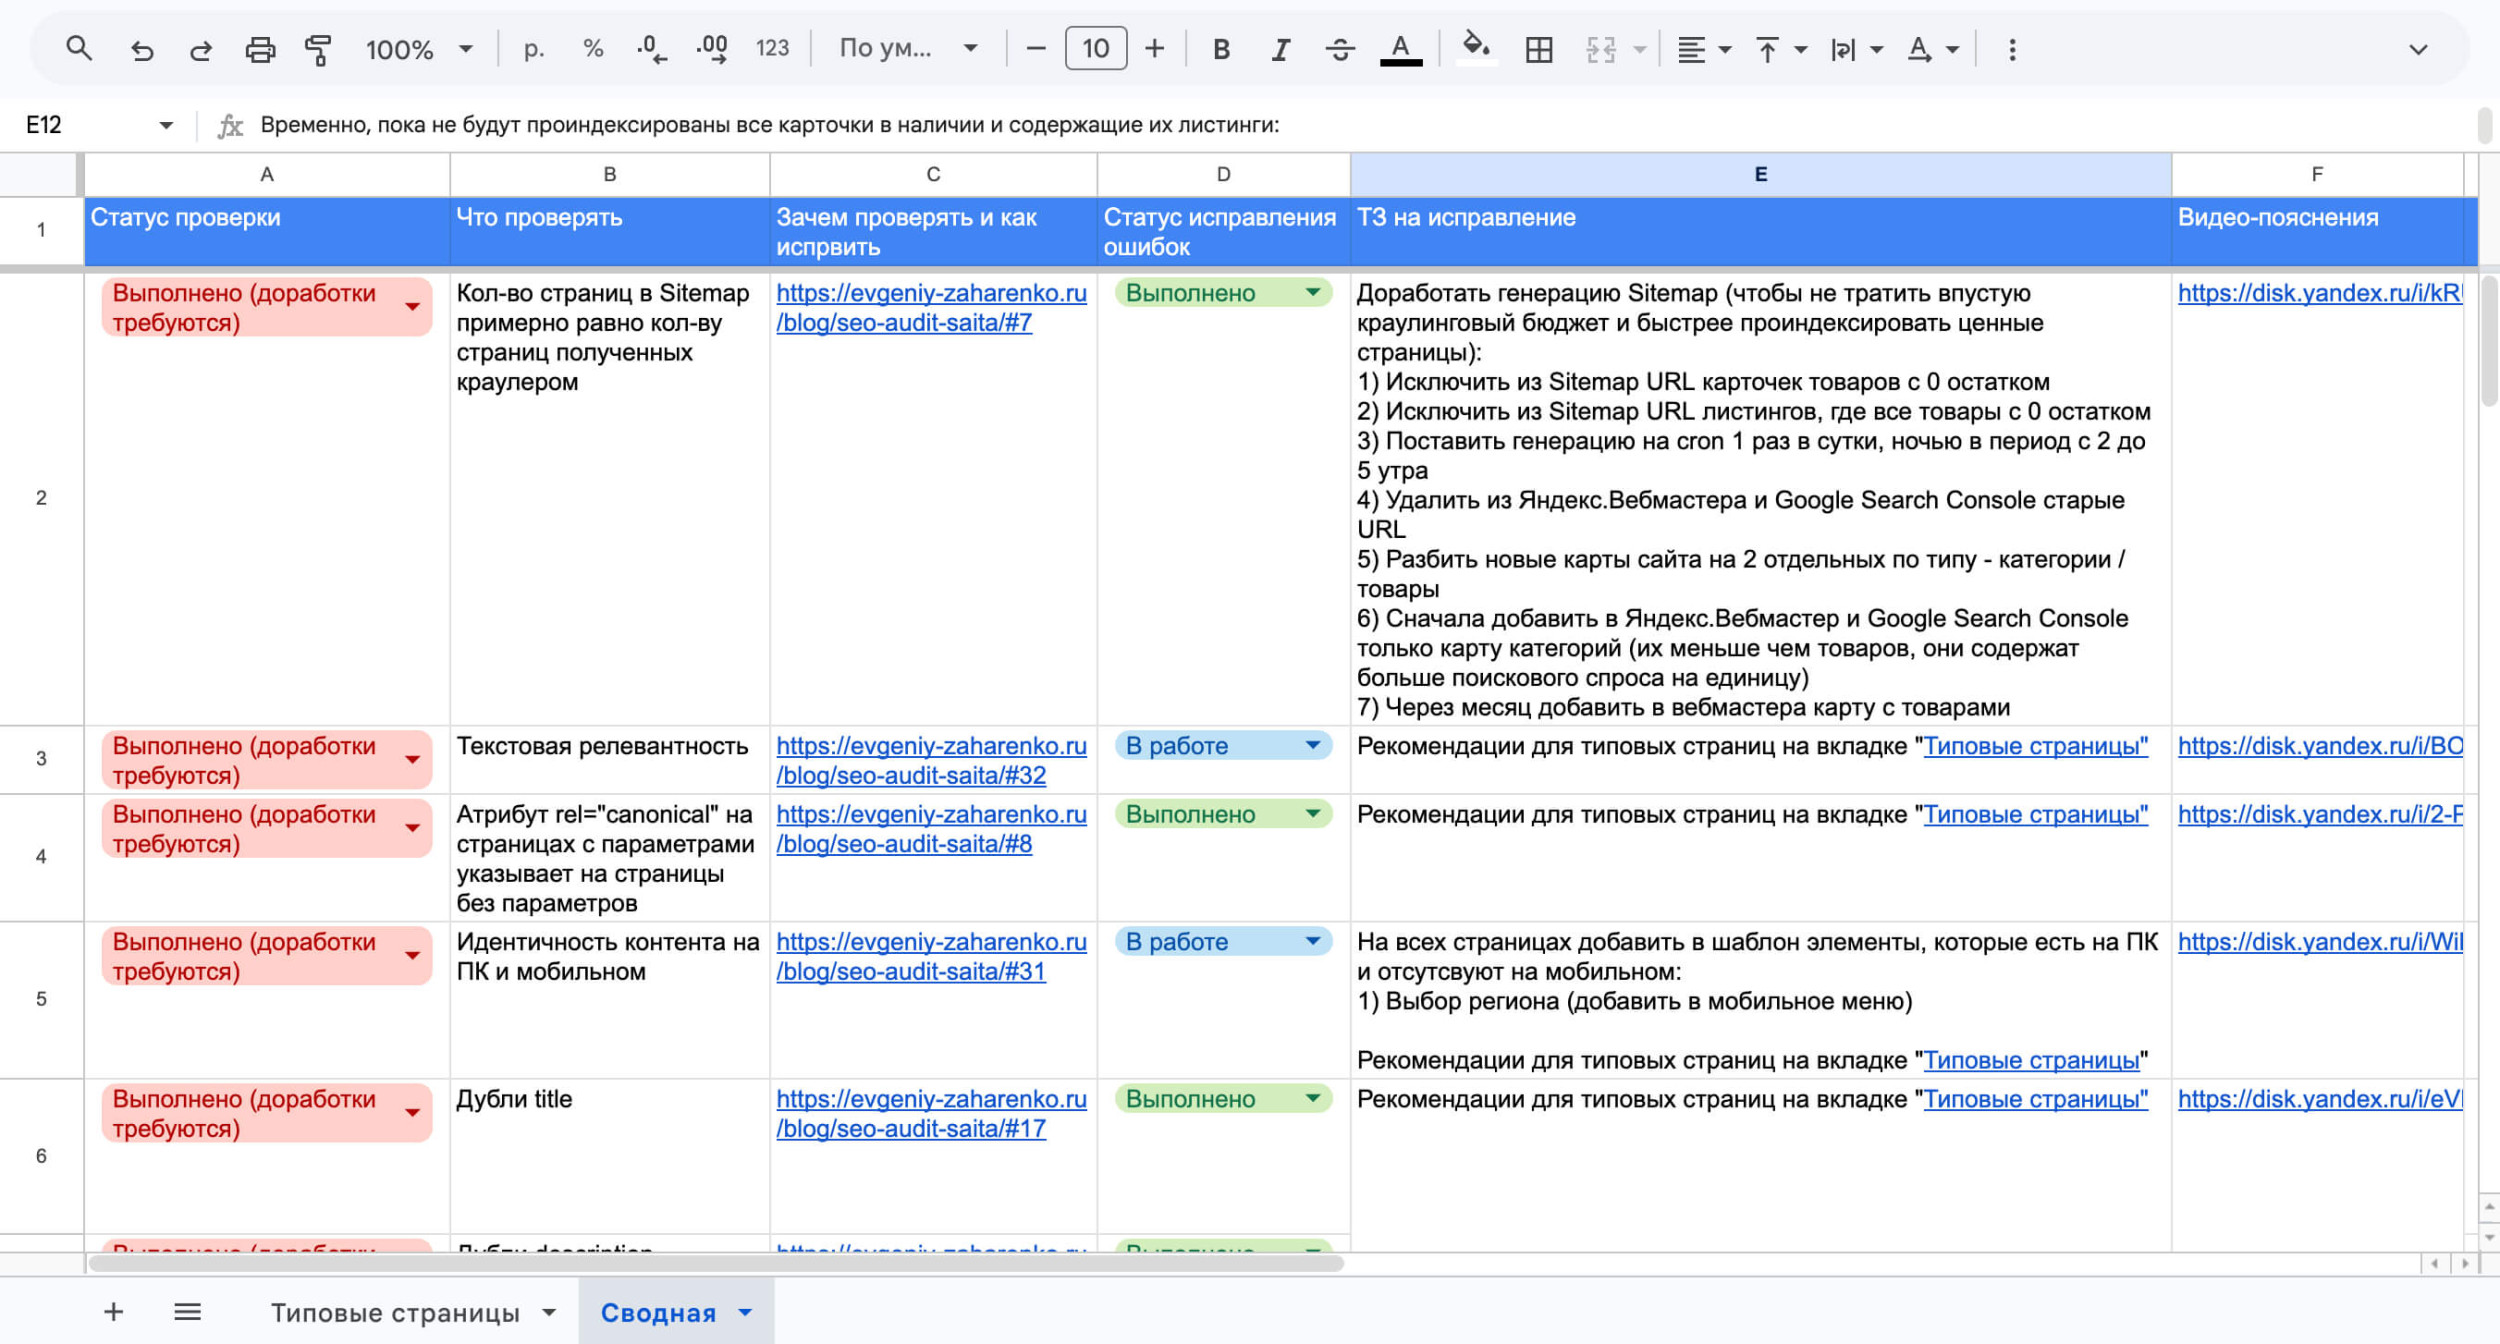Open text wrapping menu
Viewport: 2500px width, 1344px height.
1856,49
